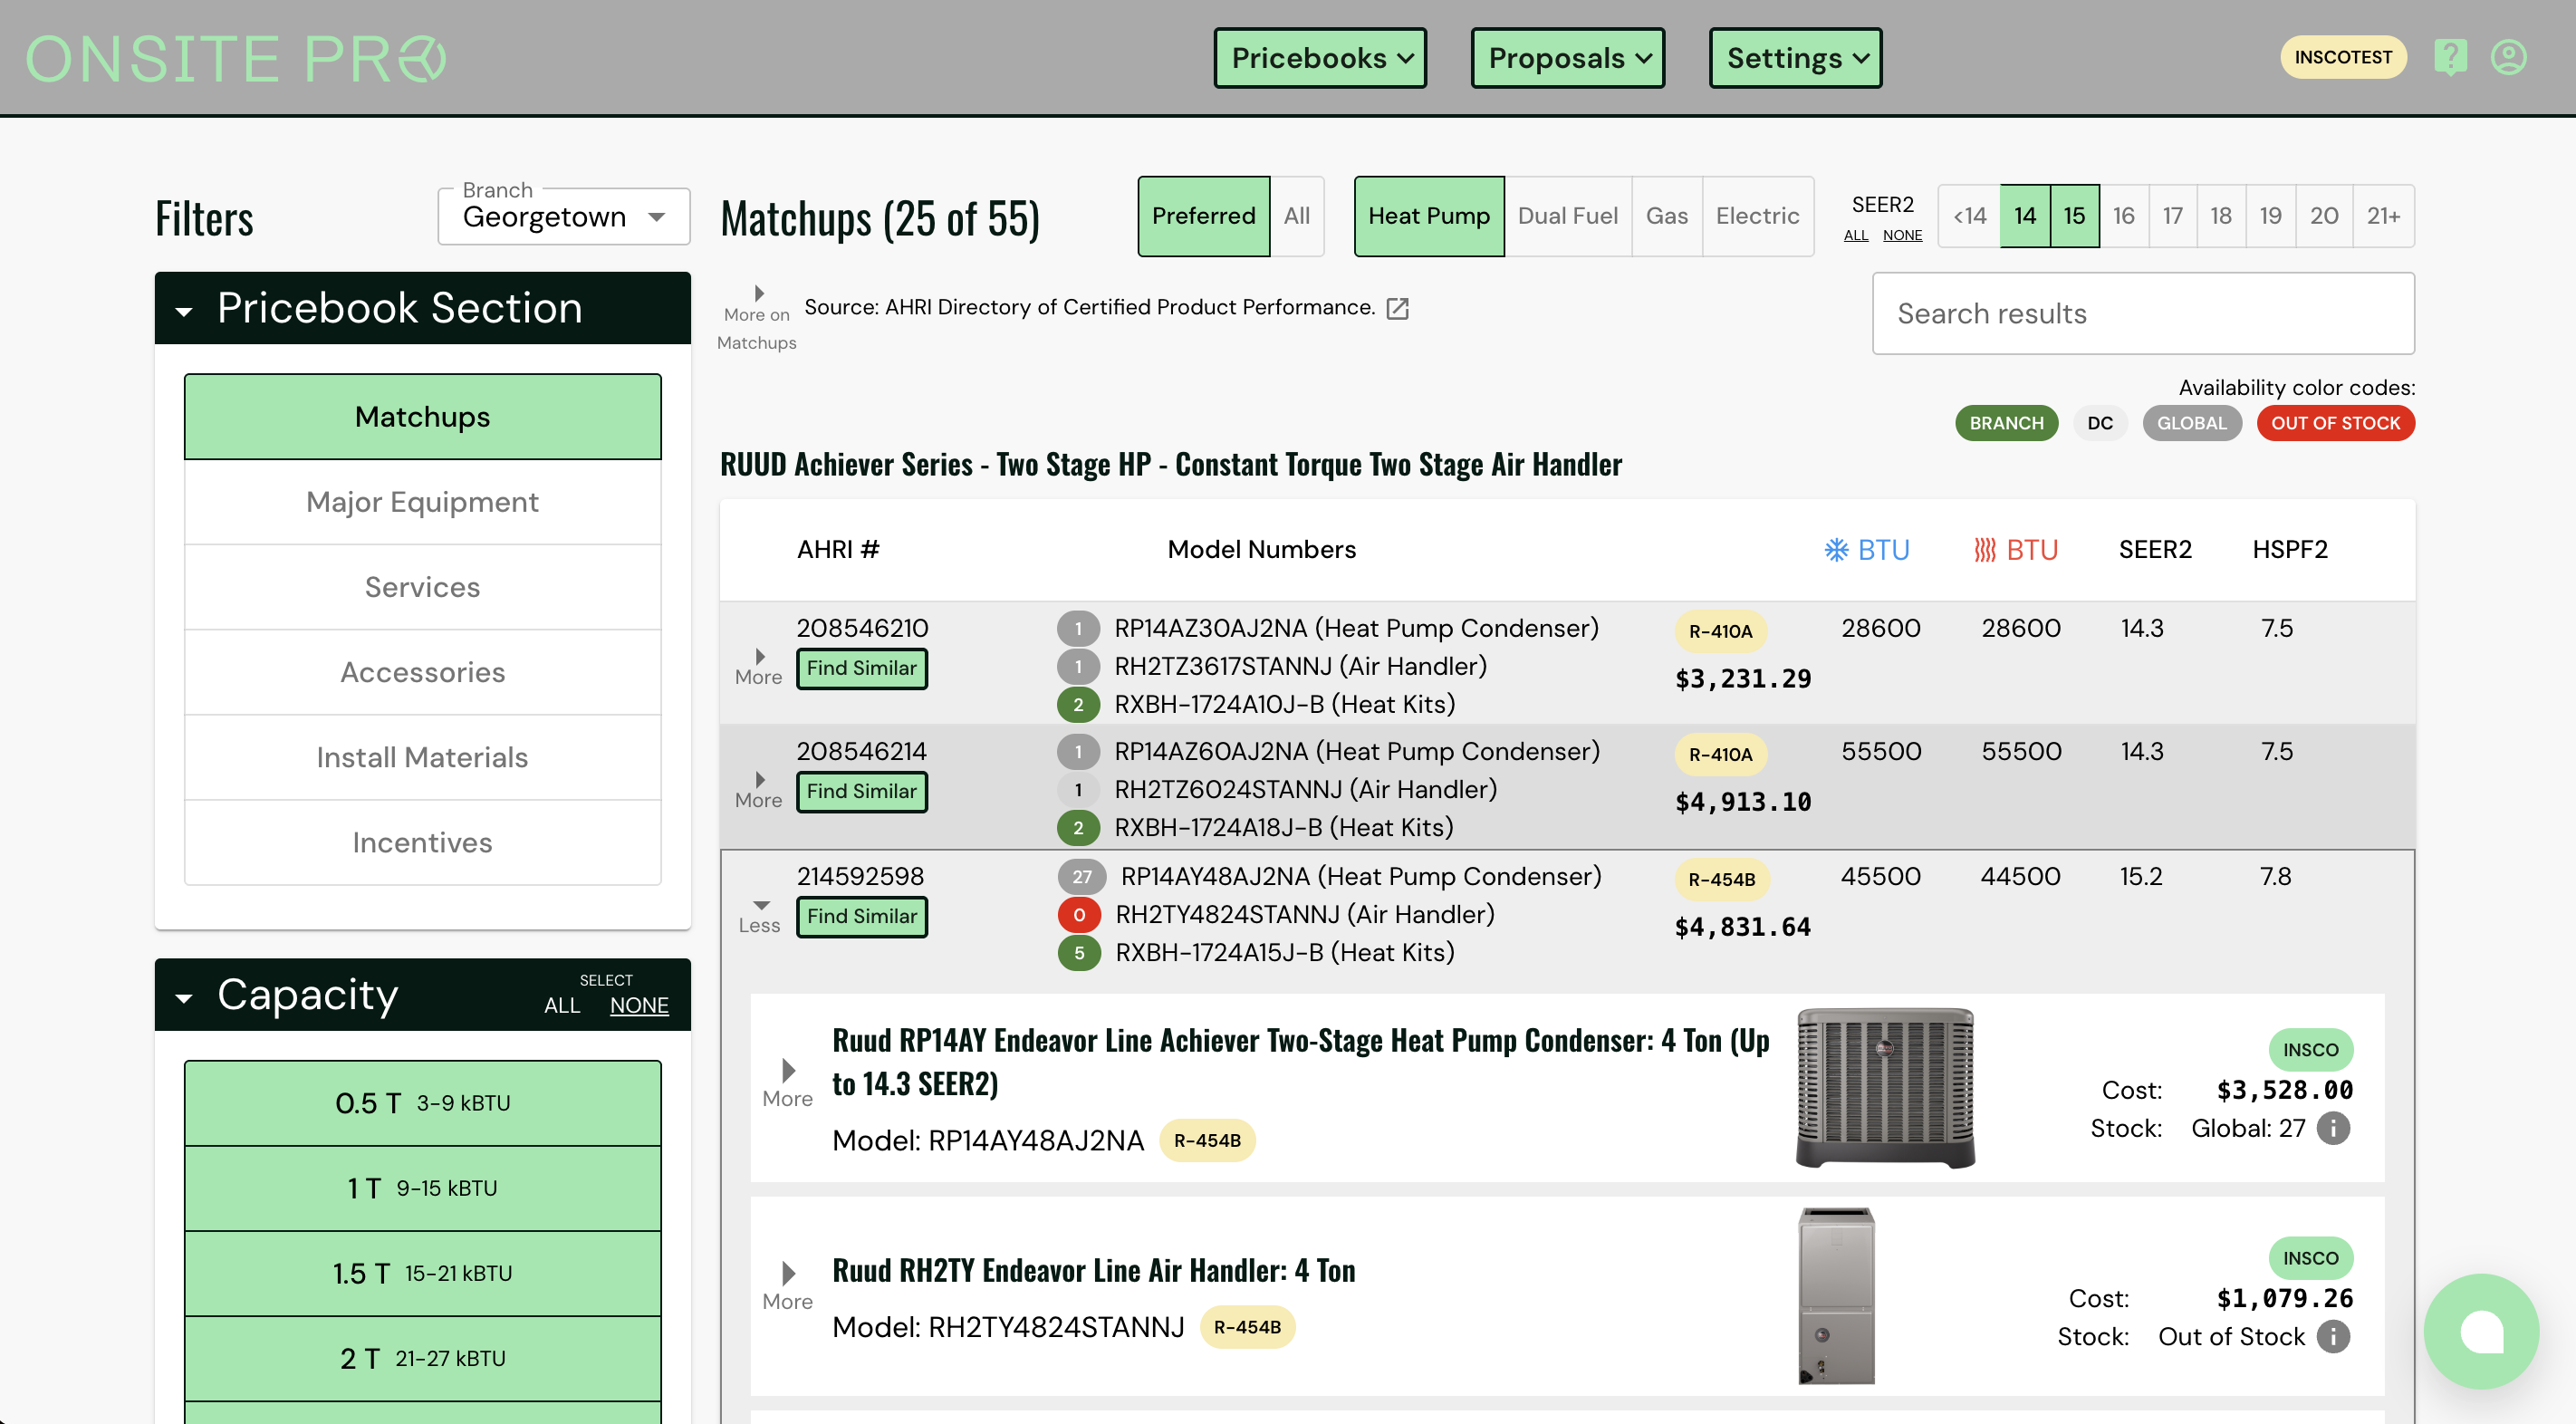Select the Electric system type
Screen dimensions: 2576x1424
pyautogui.click(x=1757, y=216)
